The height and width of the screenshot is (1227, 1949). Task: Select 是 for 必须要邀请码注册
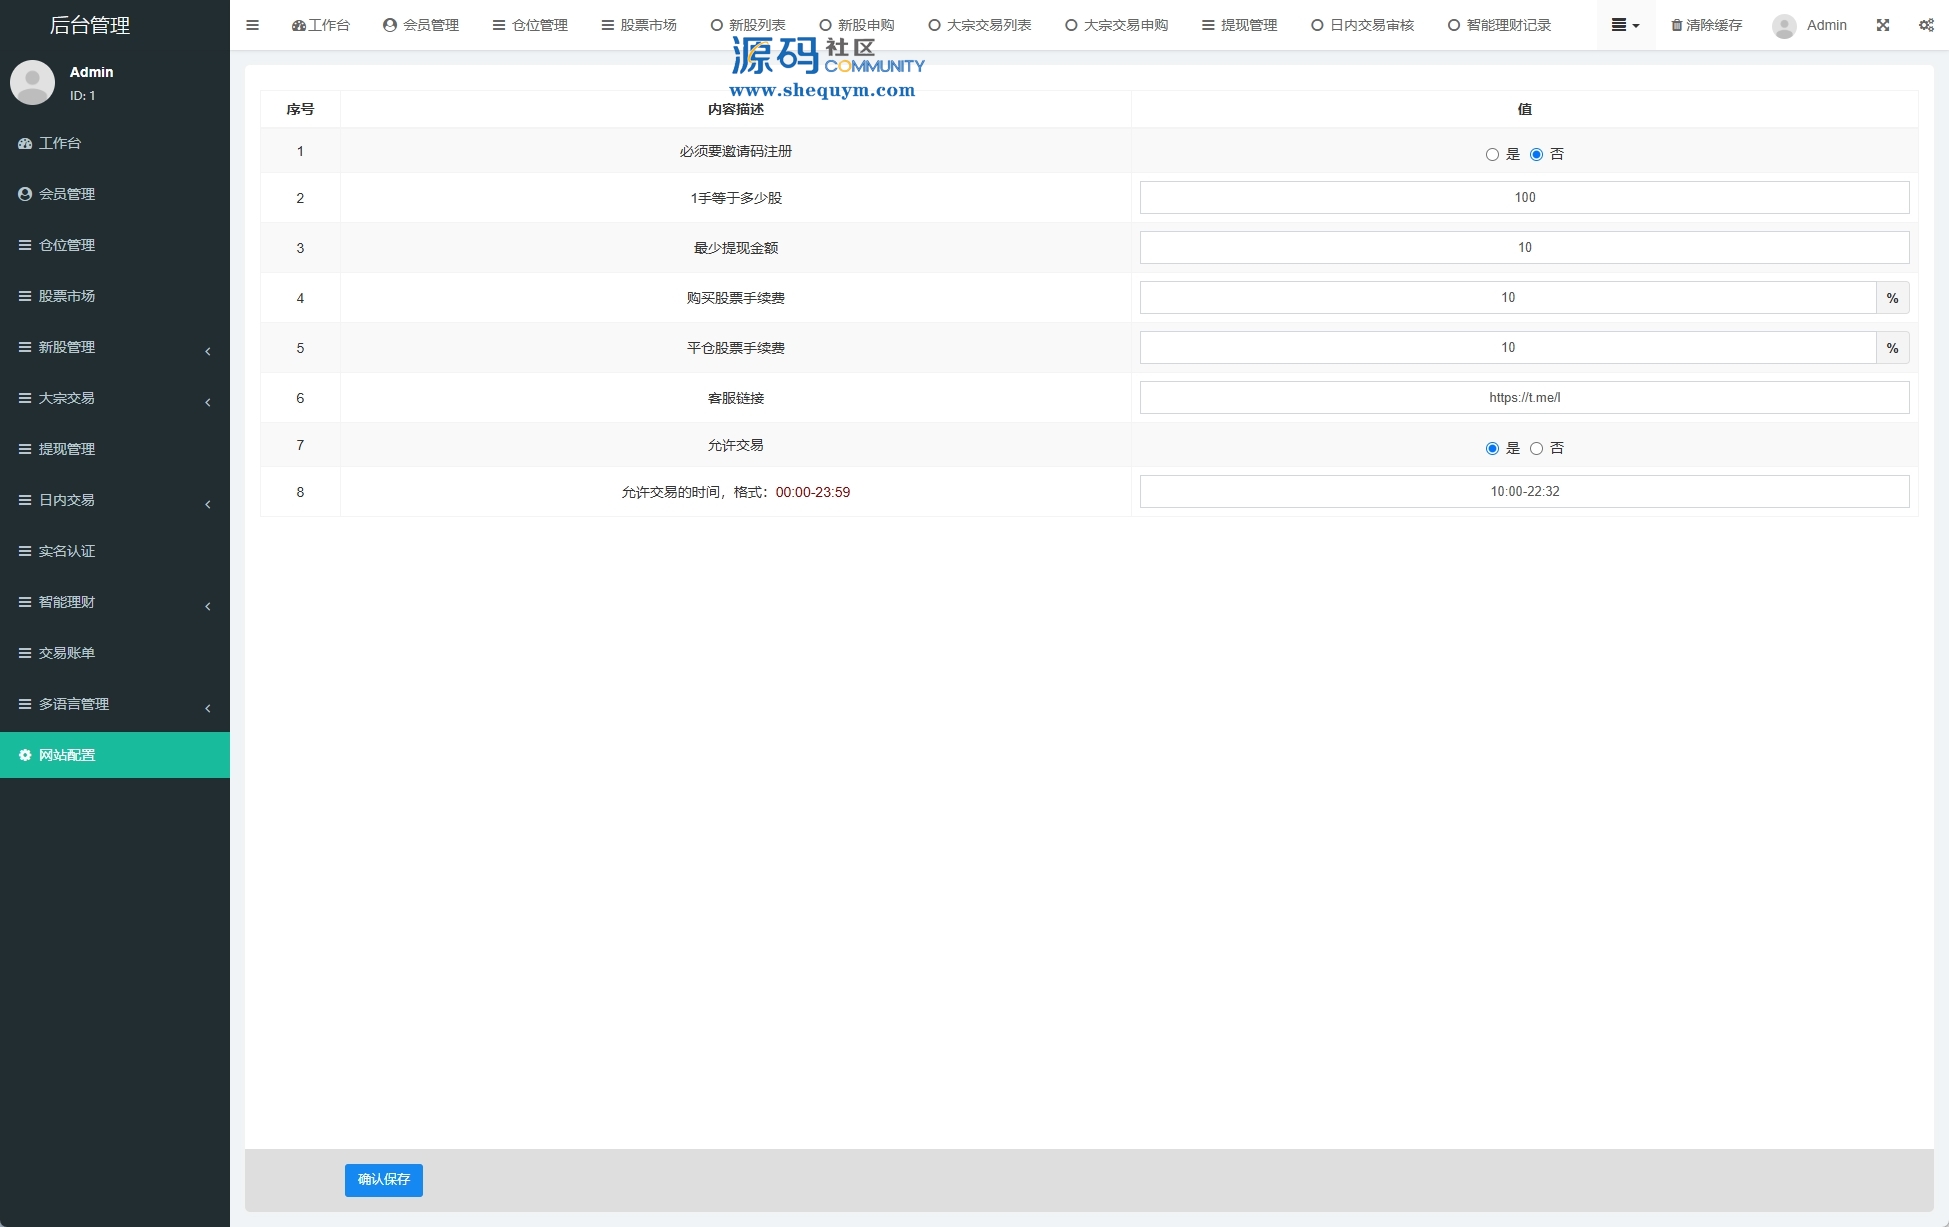1492,154
